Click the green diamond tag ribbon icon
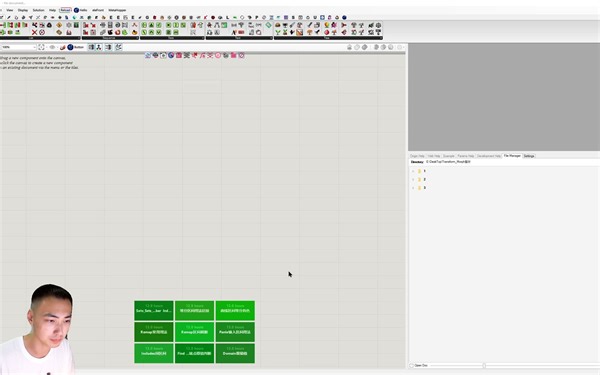Screen dimensions: 600x375 pos(268,25)
